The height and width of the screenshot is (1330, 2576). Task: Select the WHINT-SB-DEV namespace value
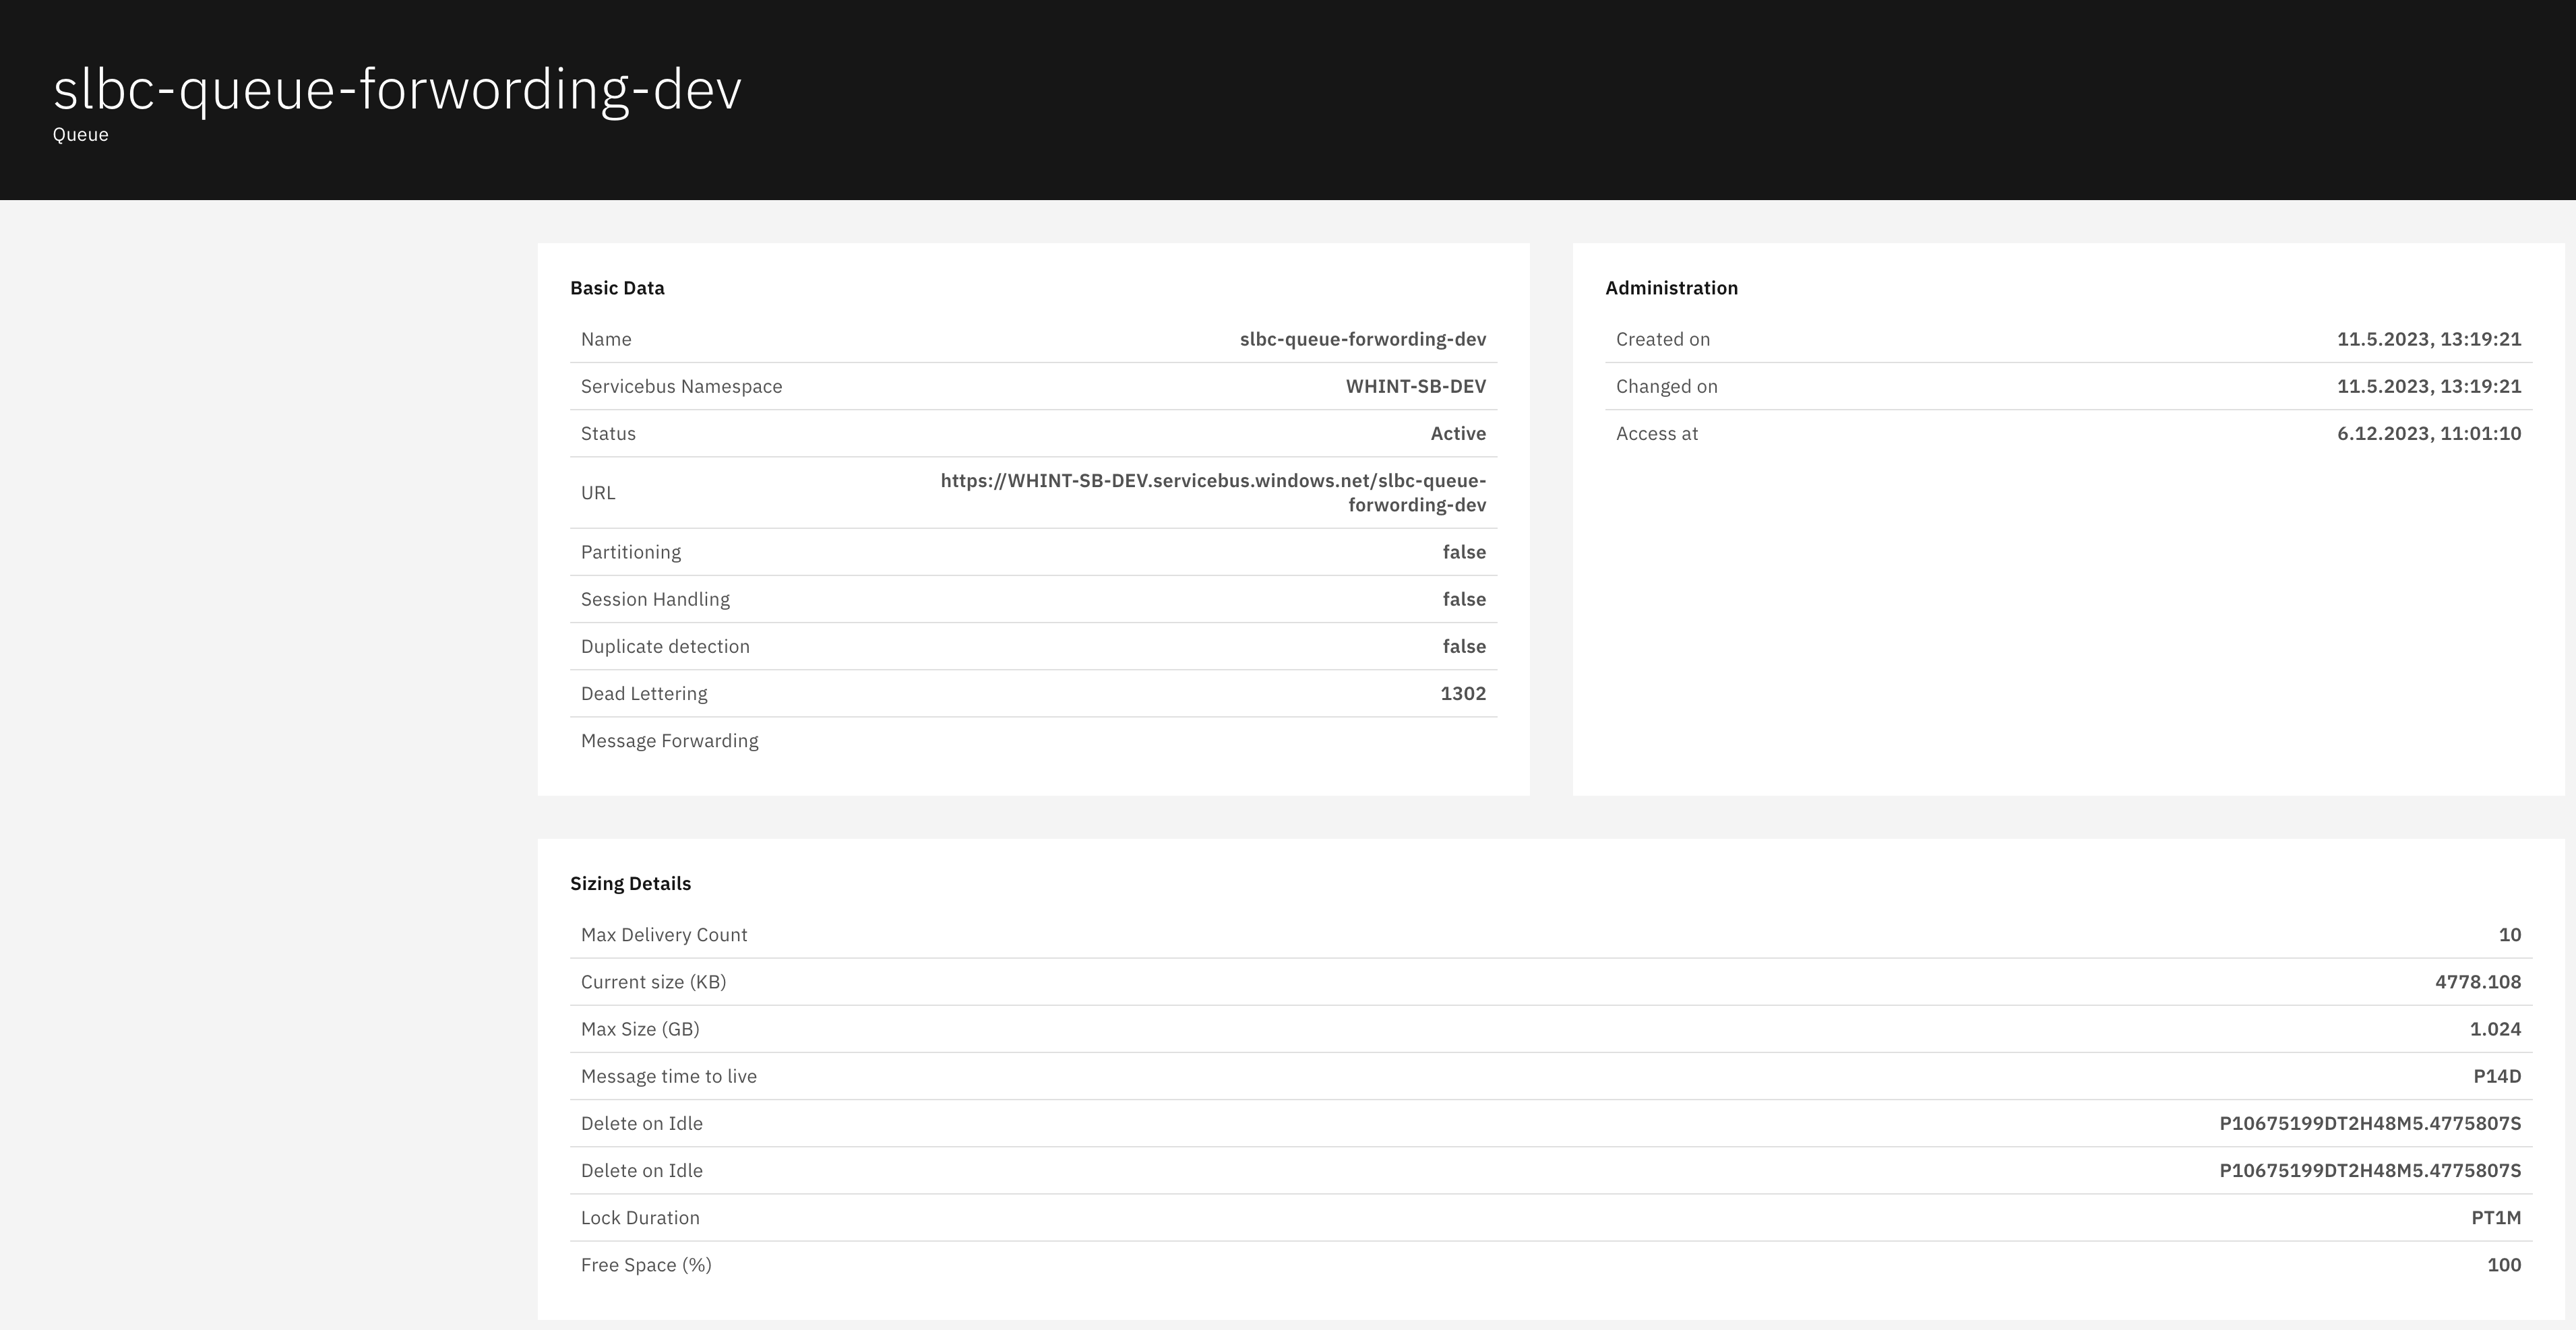1415,386
